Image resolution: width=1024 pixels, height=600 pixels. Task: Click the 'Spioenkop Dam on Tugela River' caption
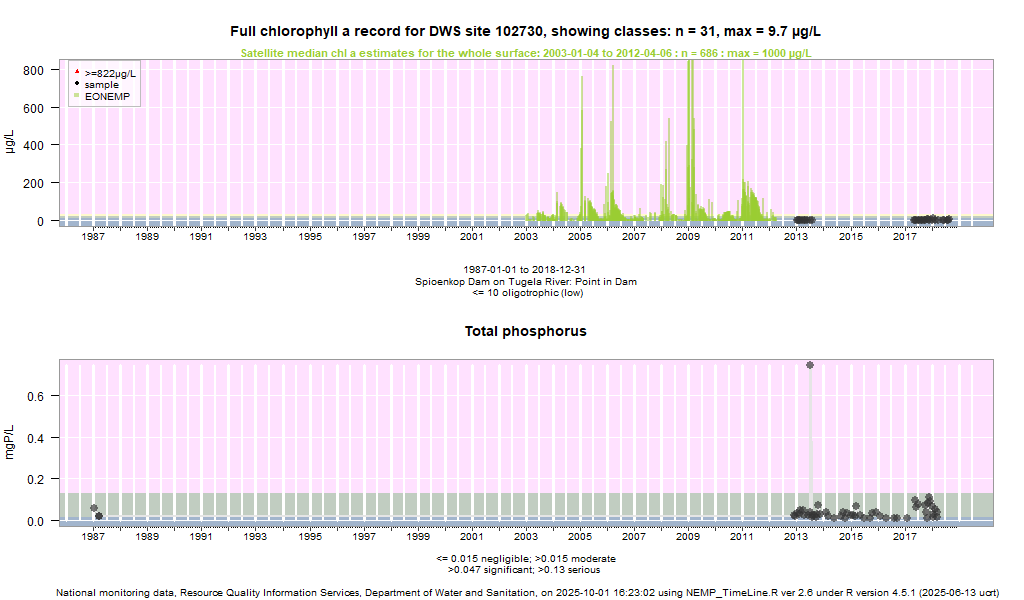pos(525,282)
